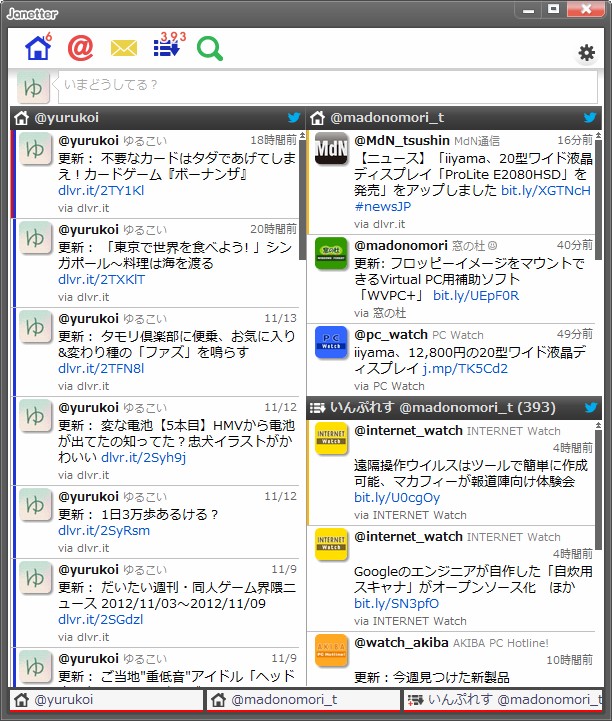Click the 20時間前 timestamp
Viewport: 612px width, 721px height.
tap(274, 229)
